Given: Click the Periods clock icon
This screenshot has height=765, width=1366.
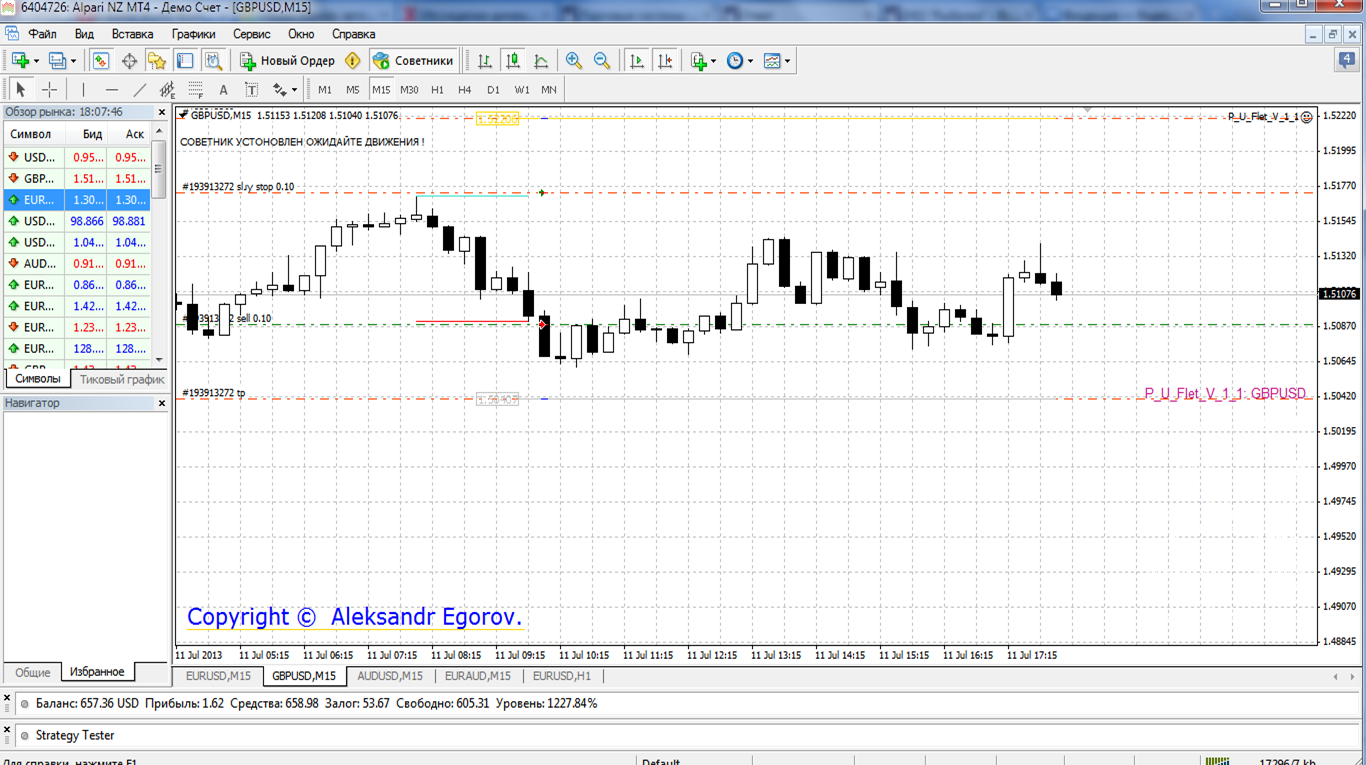Looking at the screenshot, I should (x=735, y=61).
